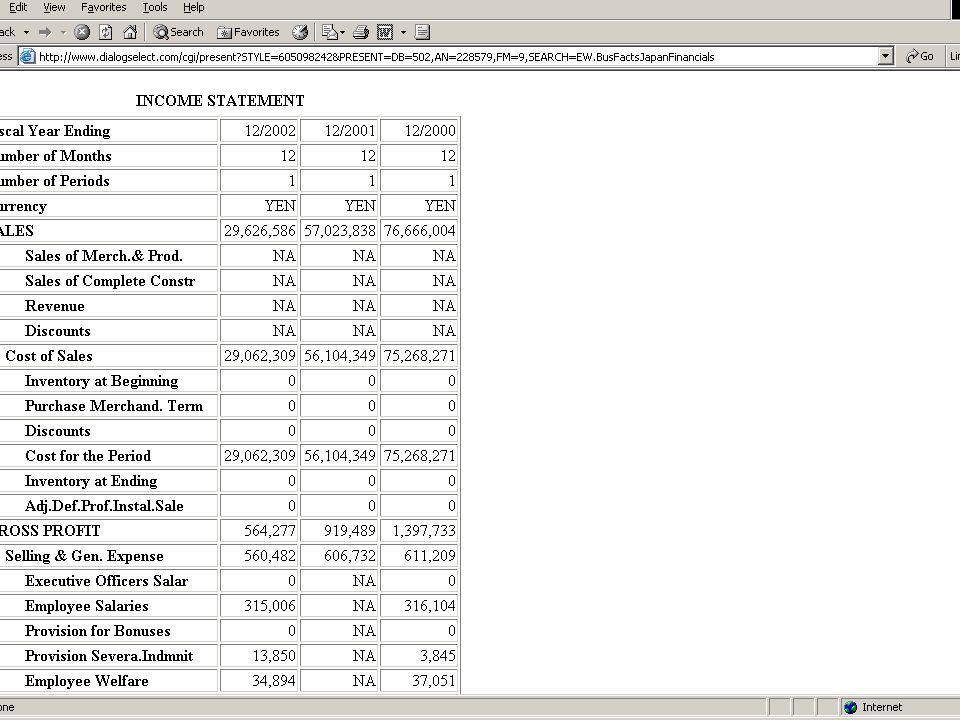
Task: Click the Go button
Action: pyautogui.click(x=920, y=56)
